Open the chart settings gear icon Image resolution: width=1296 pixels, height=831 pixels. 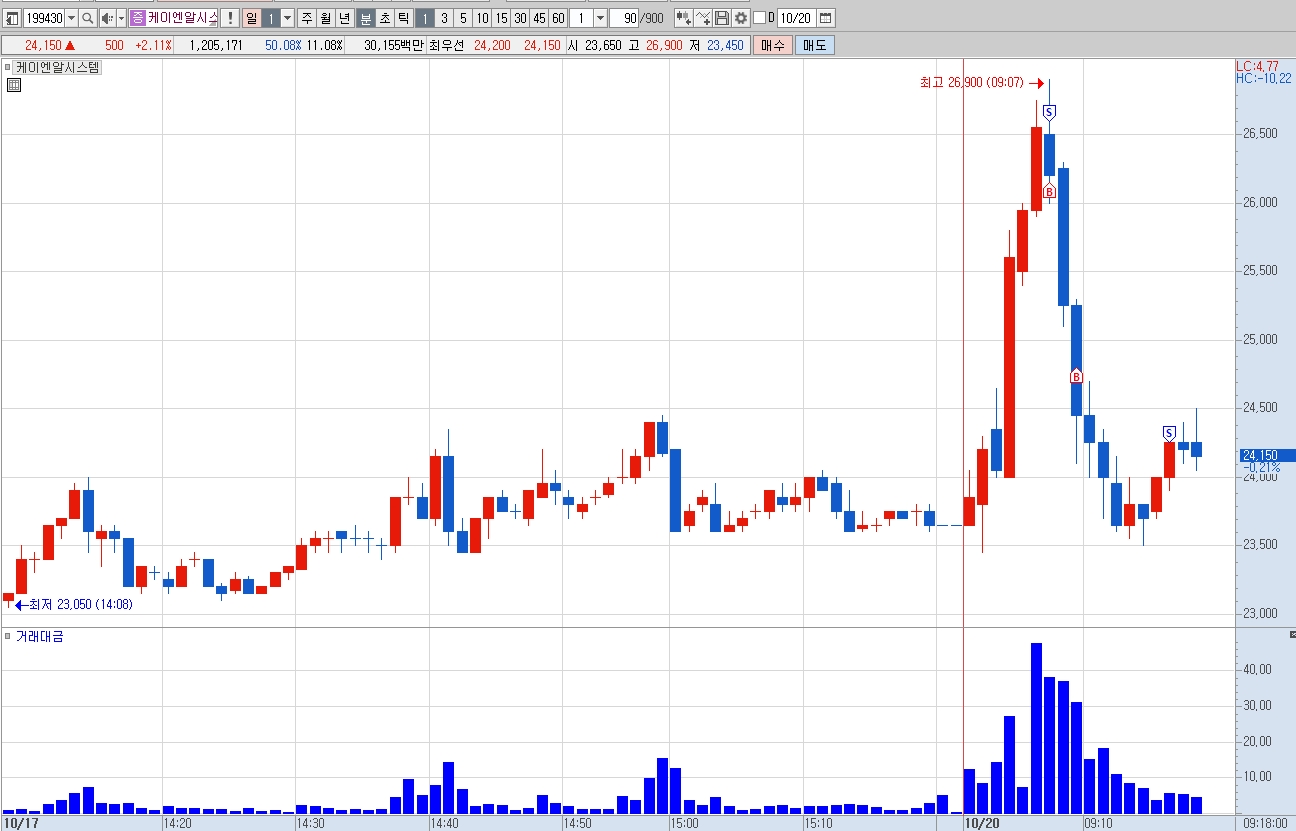tap(741, 18)
